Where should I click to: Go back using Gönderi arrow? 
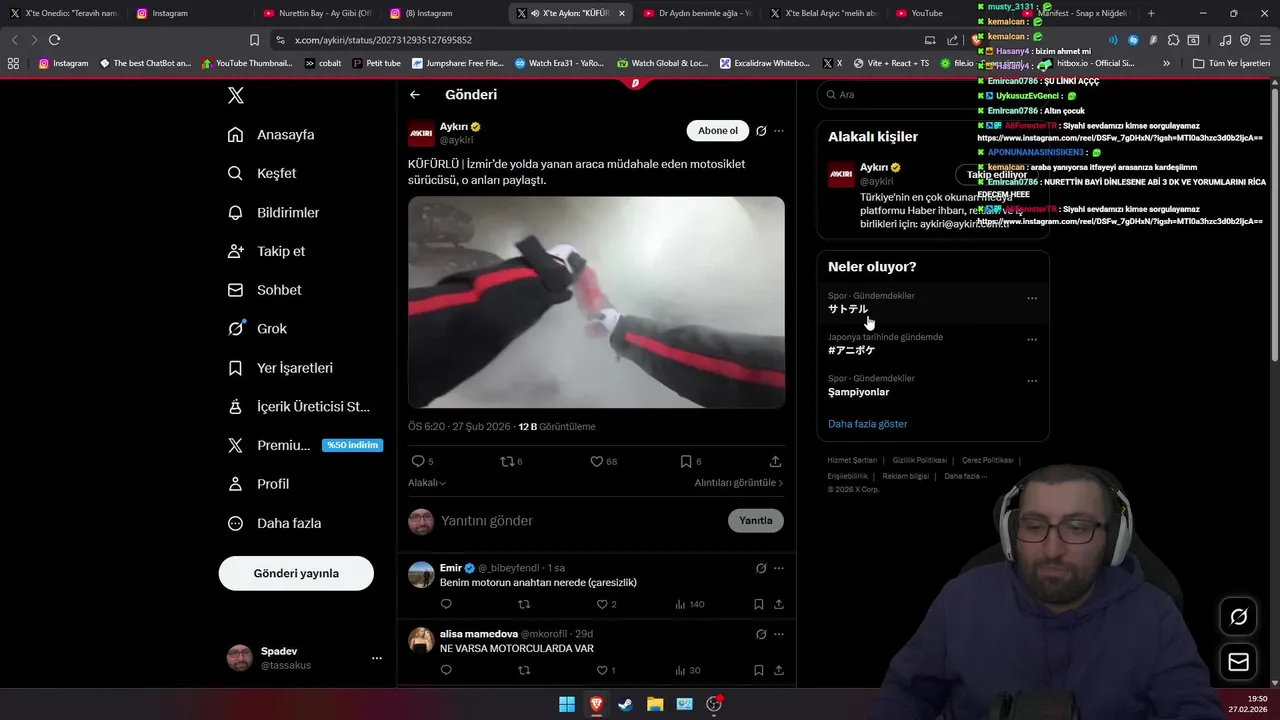click(x=415, y=95)
